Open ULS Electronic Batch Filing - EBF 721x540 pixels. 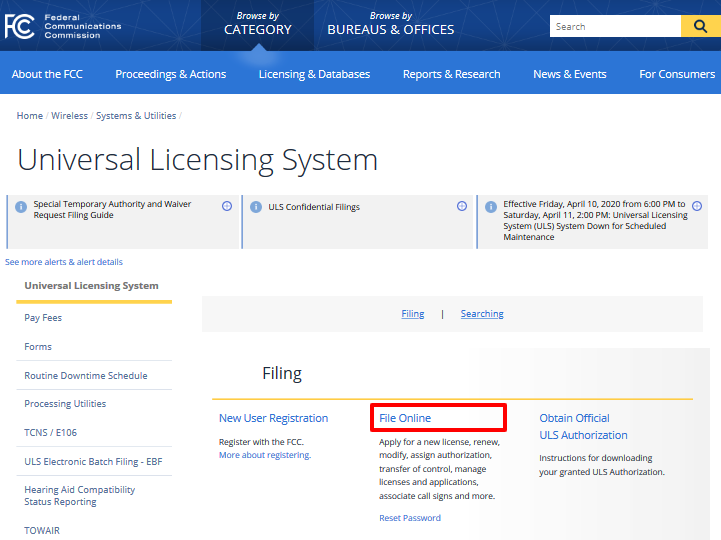tap(93, 462)
